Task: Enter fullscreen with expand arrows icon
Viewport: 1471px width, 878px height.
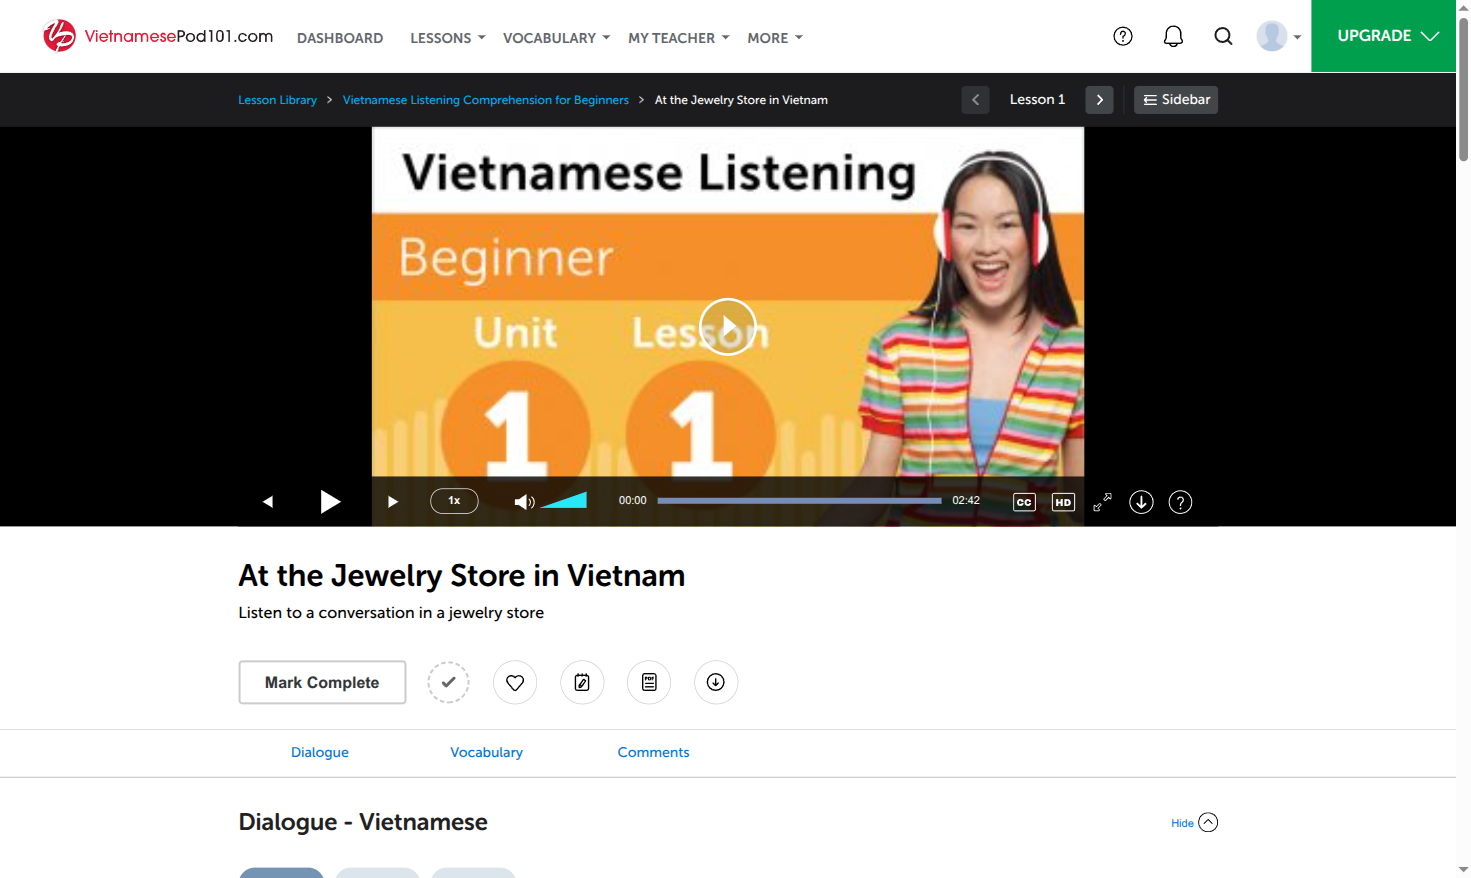Action: [1102, 502]
